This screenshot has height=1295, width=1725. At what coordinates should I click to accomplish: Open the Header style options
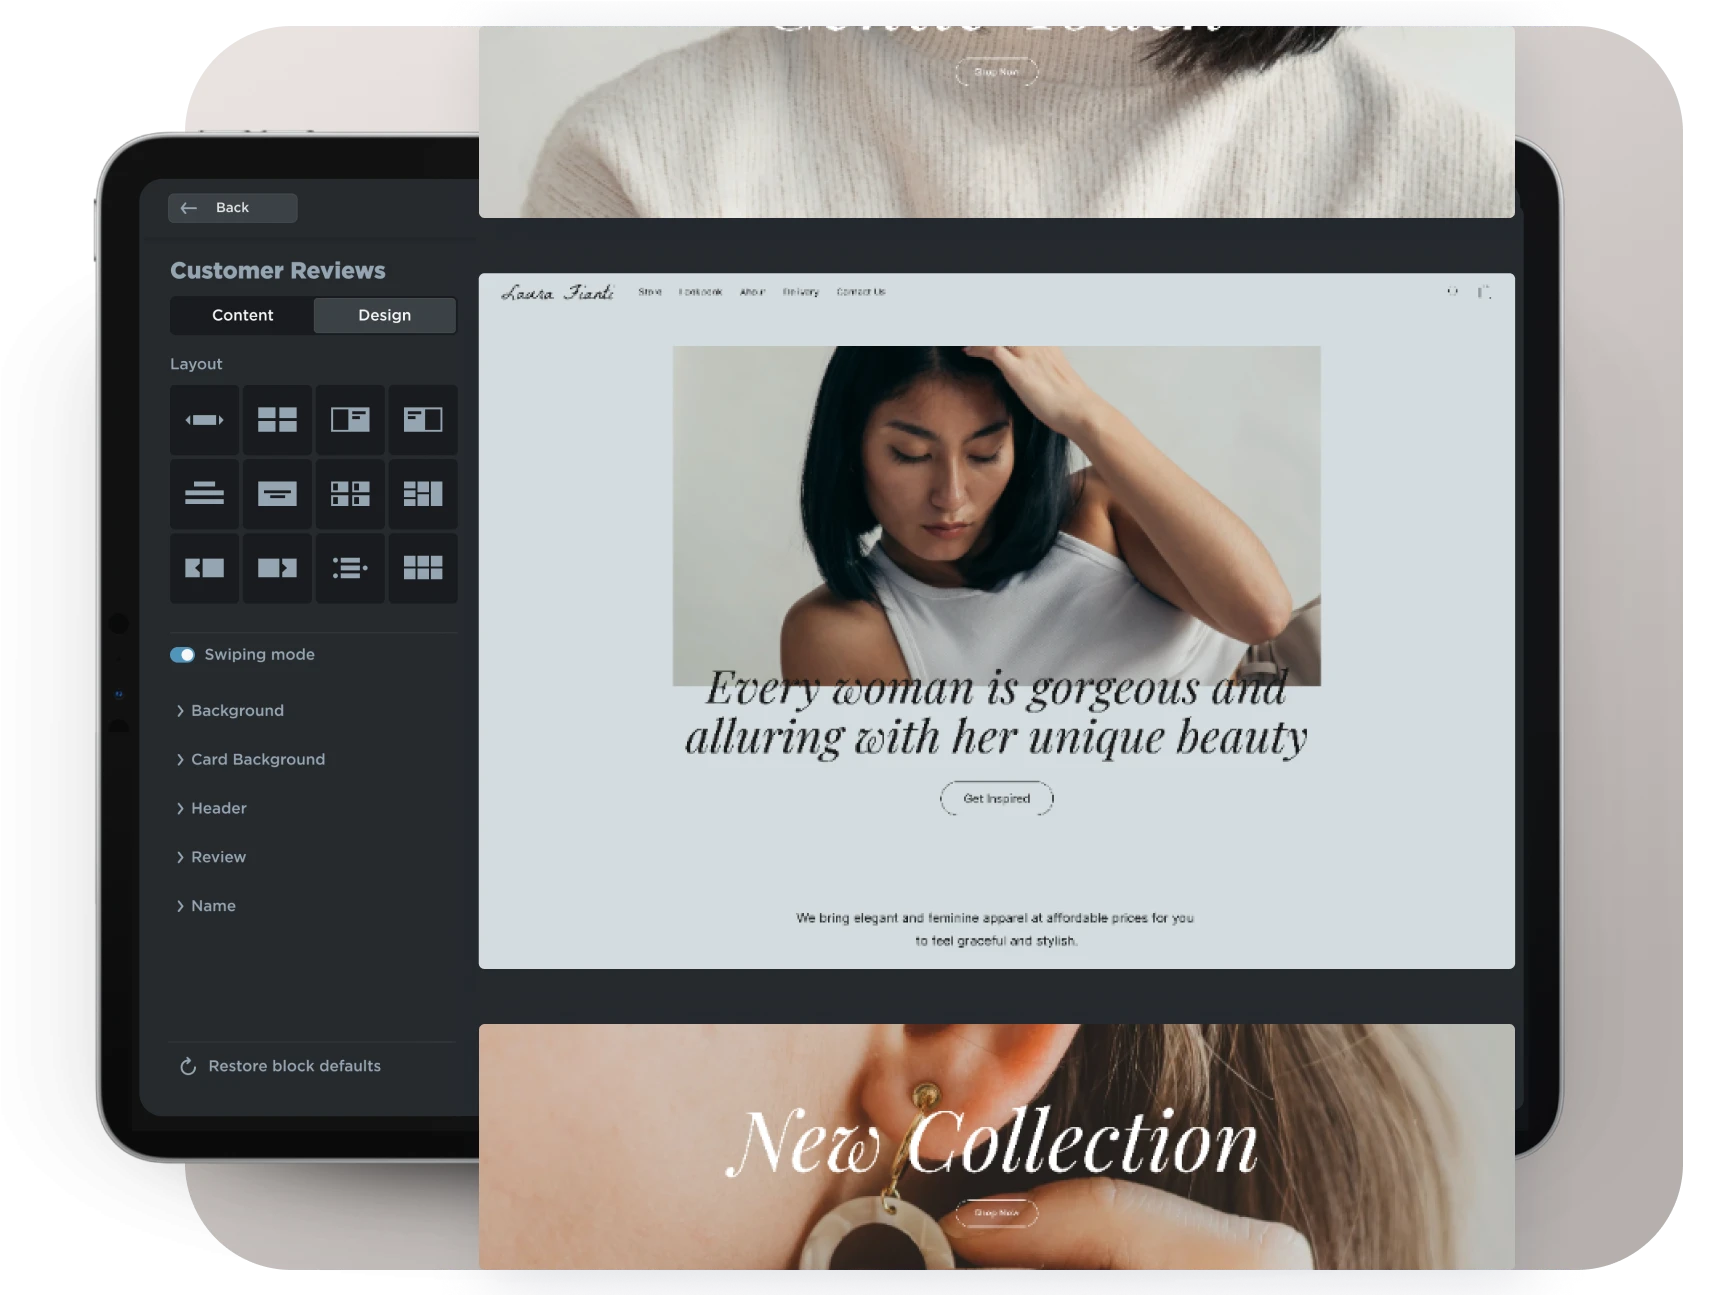tap(218, 809)
